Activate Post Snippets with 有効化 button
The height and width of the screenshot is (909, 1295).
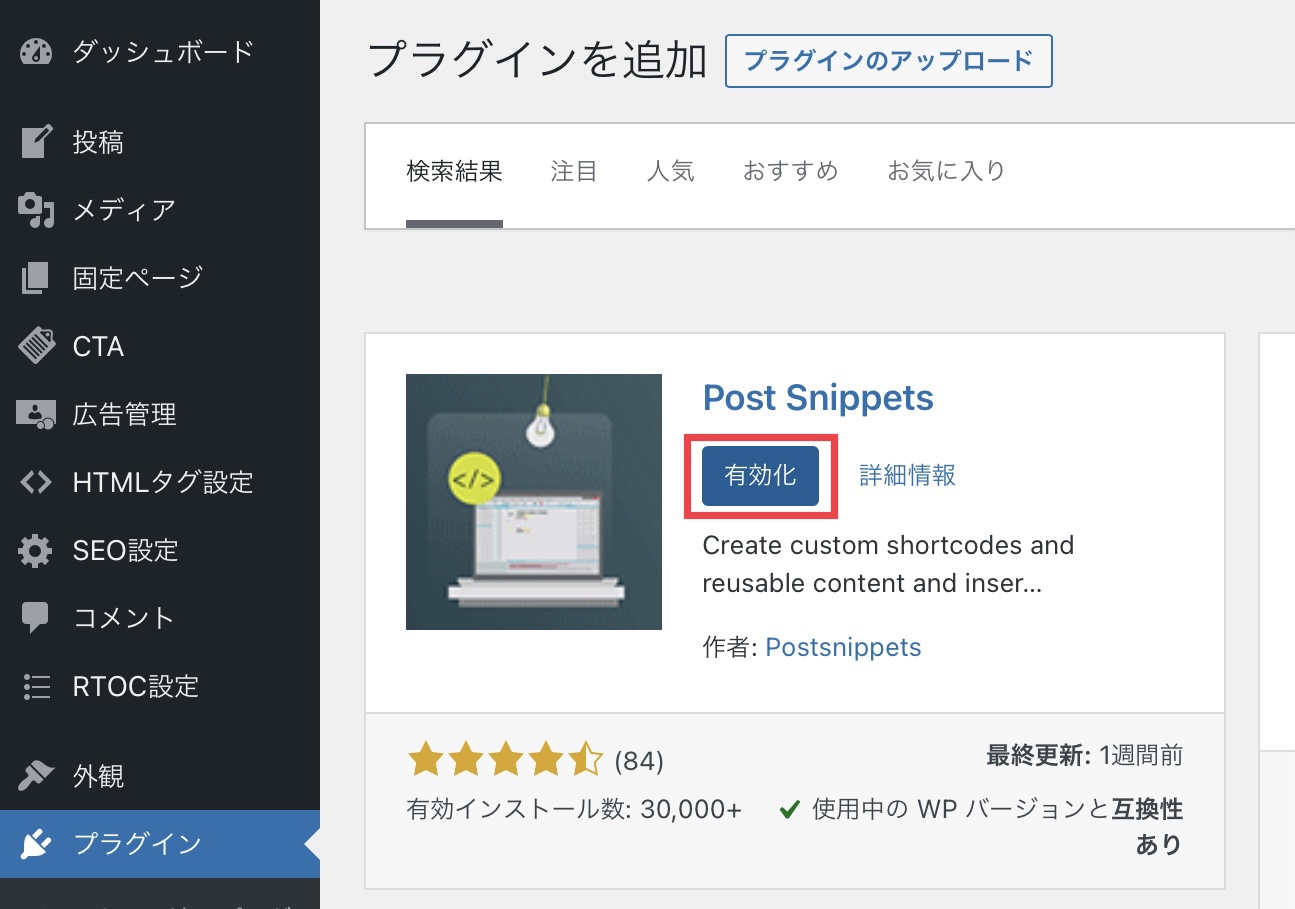[761, 476]
